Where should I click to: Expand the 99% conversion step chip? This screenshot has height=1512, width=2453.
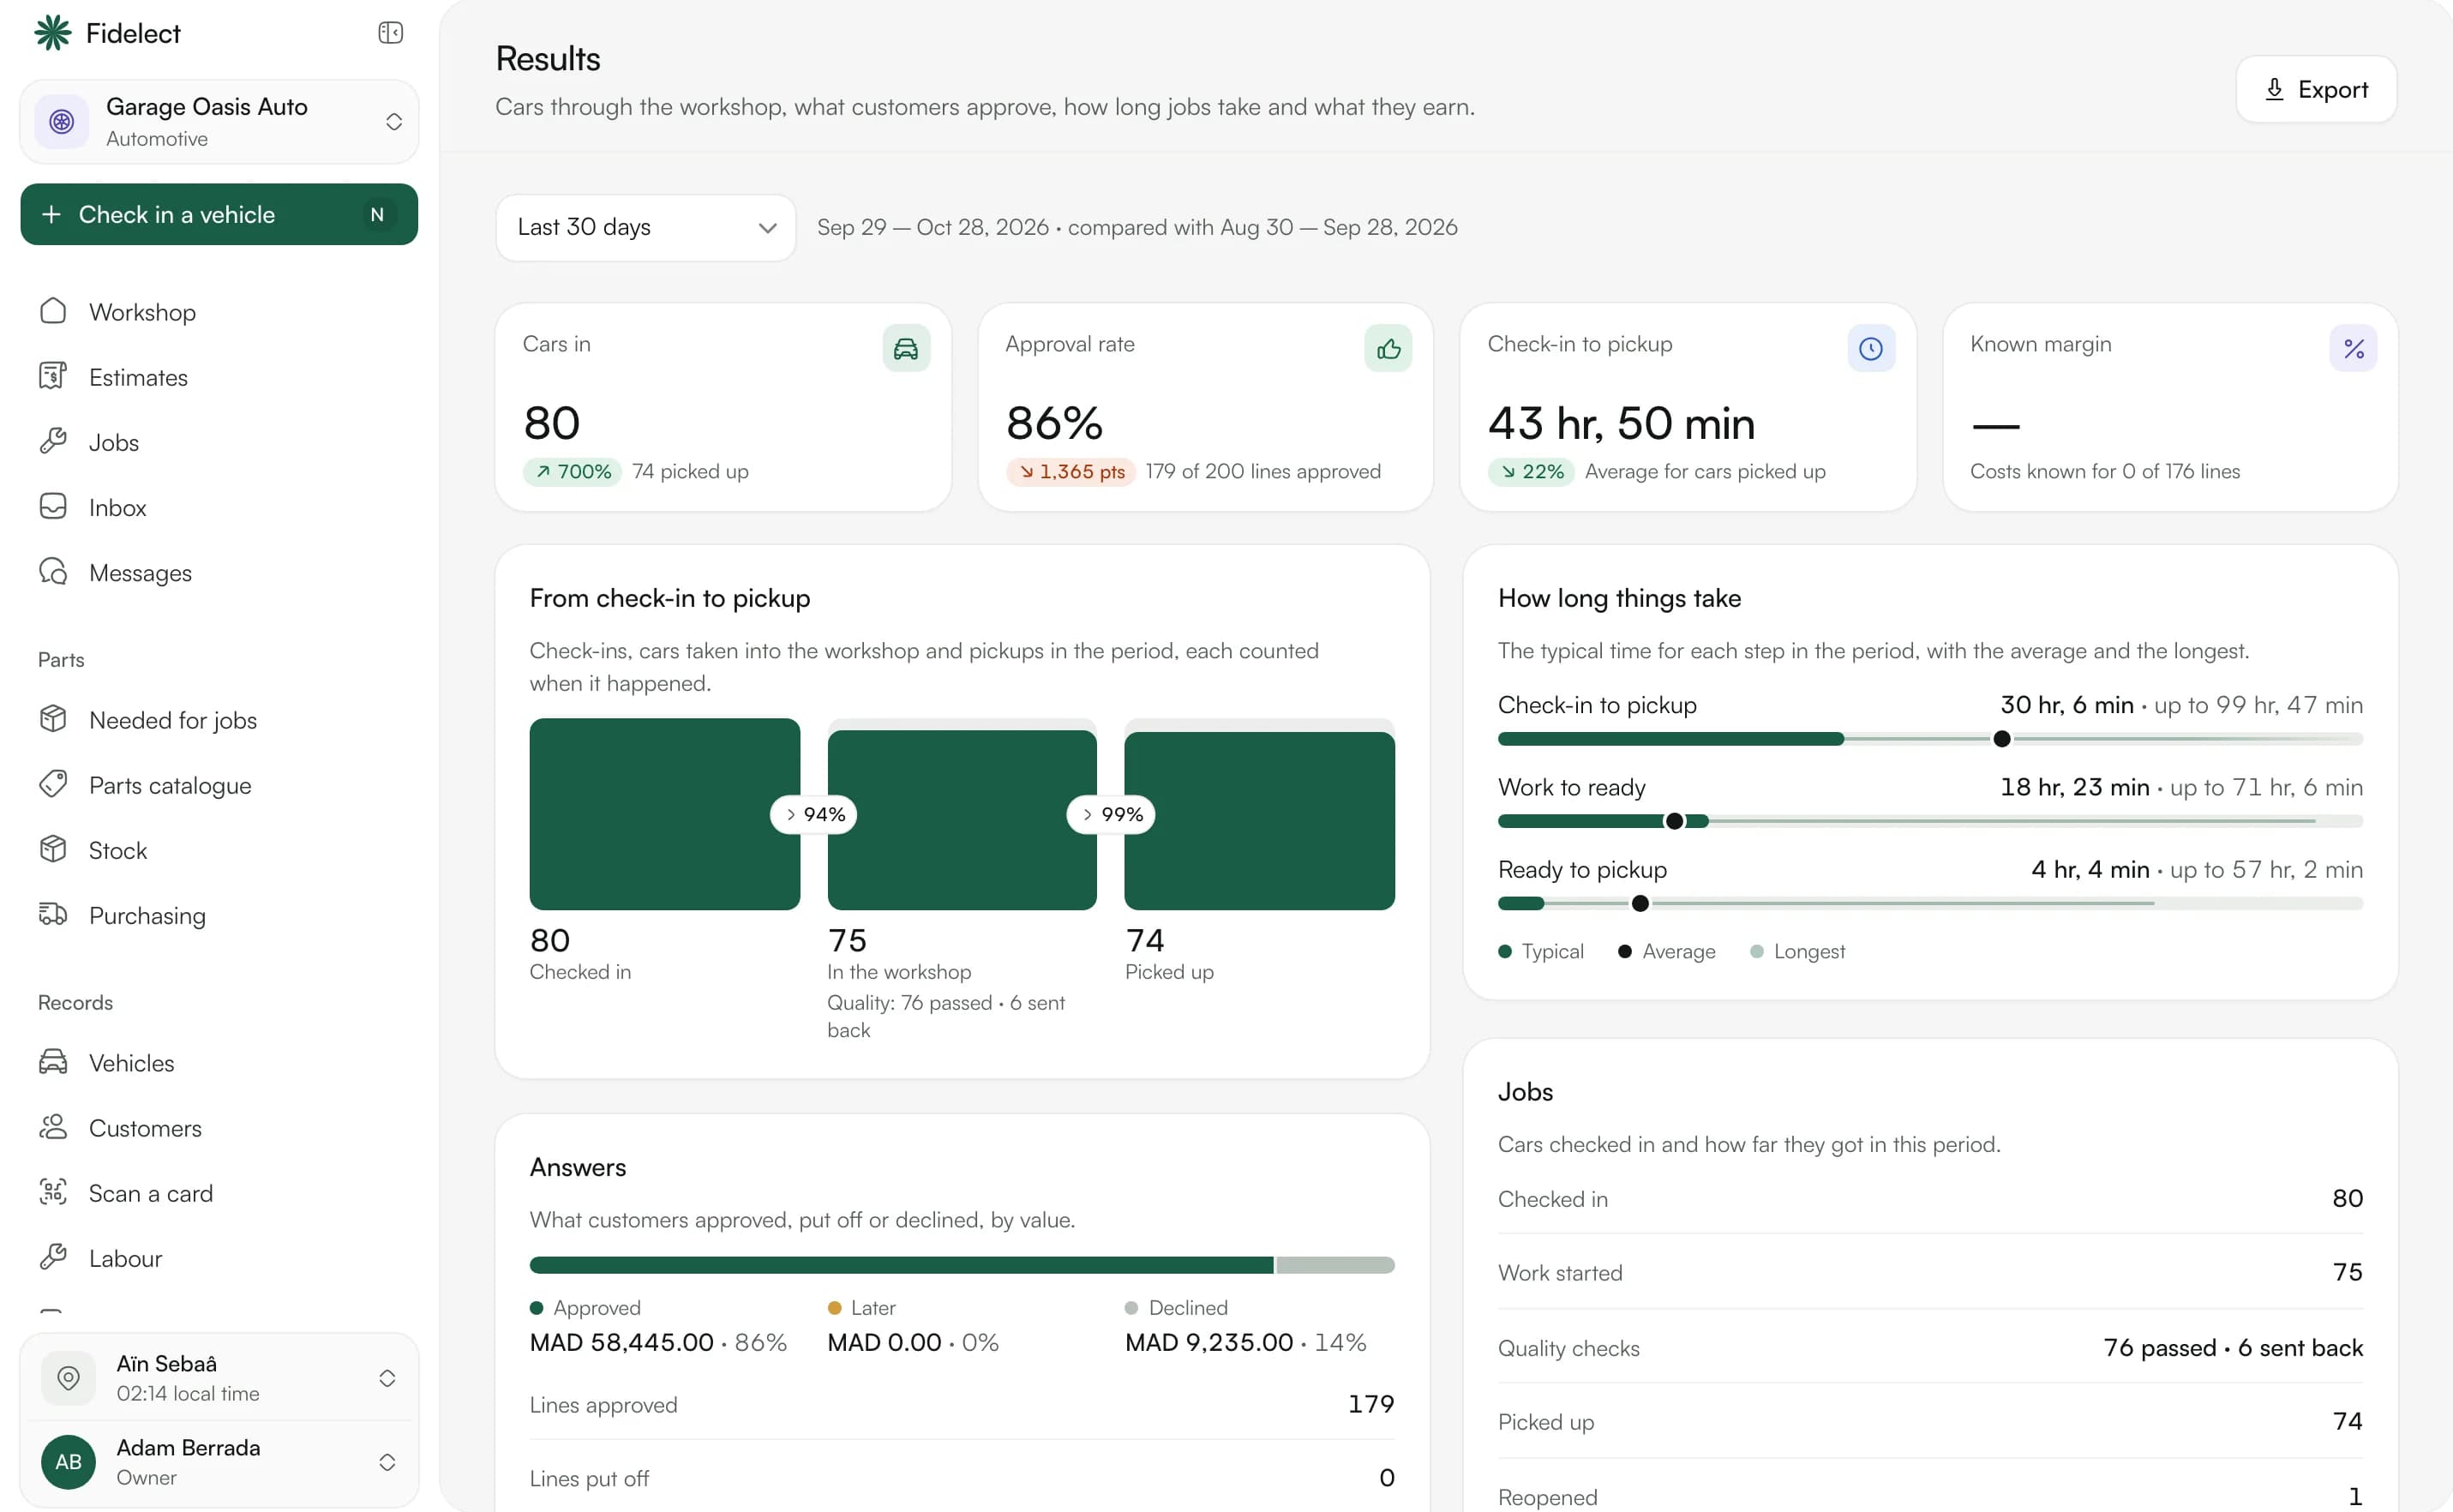click(x=1112, y=814)
